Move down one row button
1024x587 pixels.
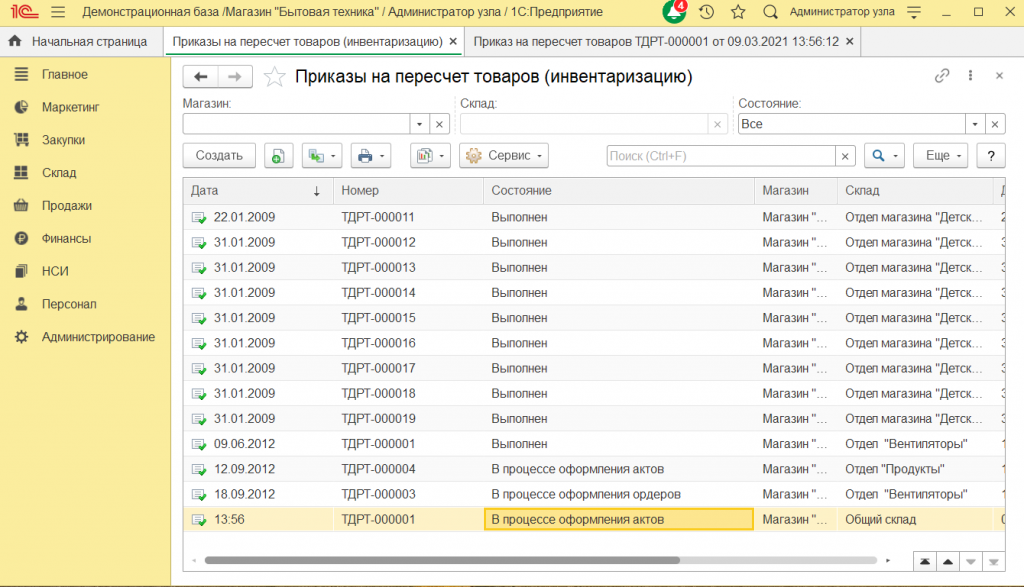(970, 562)
